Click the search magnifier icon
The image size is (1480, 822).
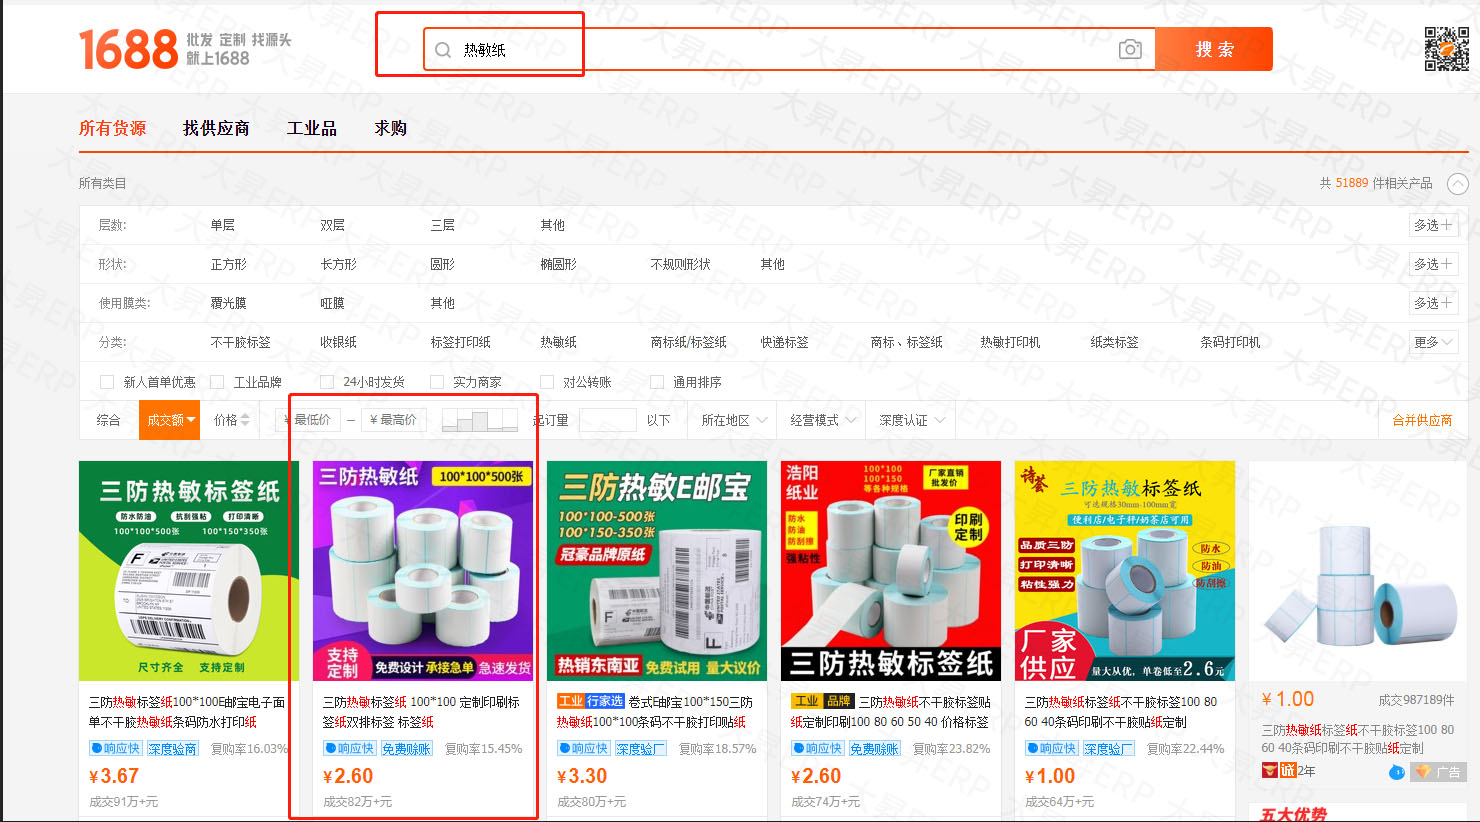pyautogui.click(x=443, y=50)
